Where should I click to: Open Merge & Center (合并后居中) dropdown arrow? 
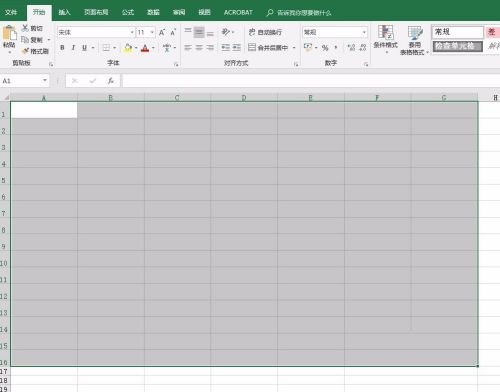point(294,48)
